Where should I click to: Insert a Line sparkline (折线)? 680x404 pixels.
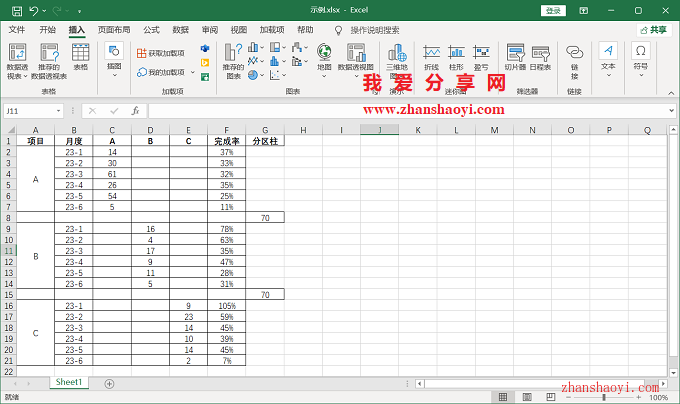432,57
